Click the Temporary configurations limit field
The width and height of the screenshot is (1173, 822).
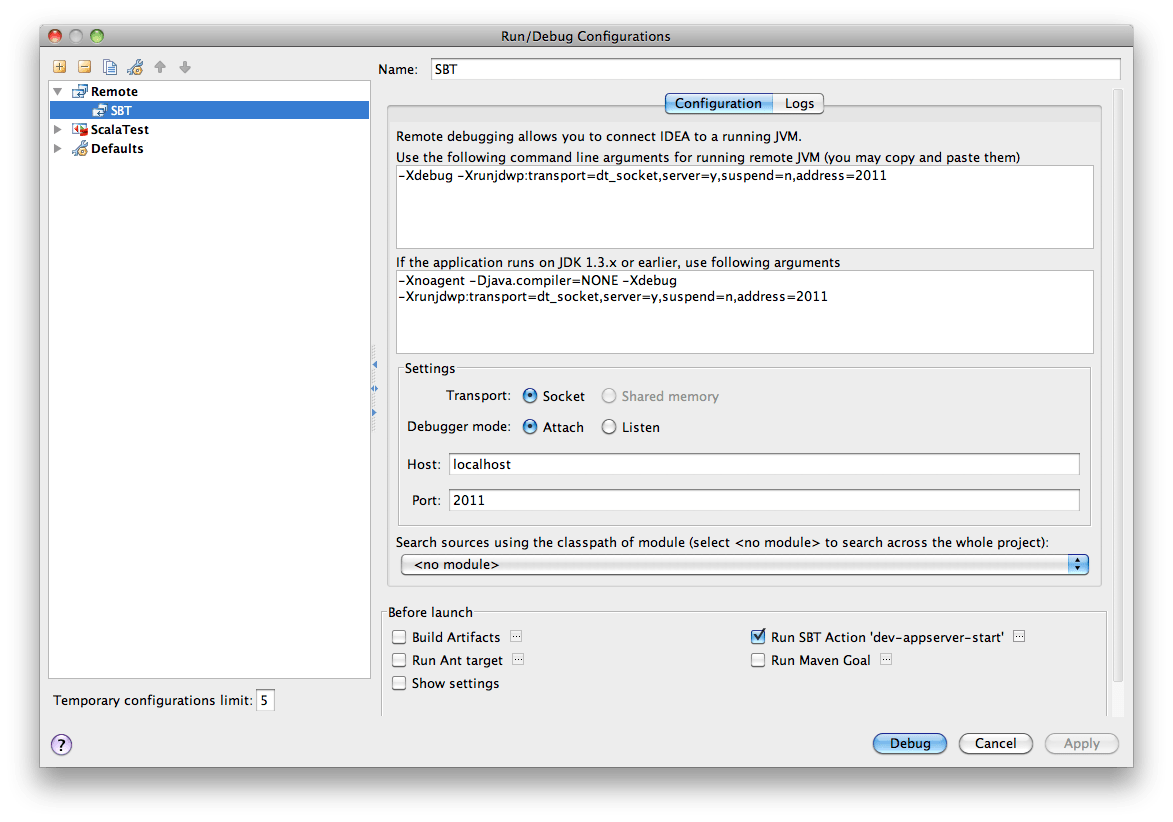[x=265, y=701]
